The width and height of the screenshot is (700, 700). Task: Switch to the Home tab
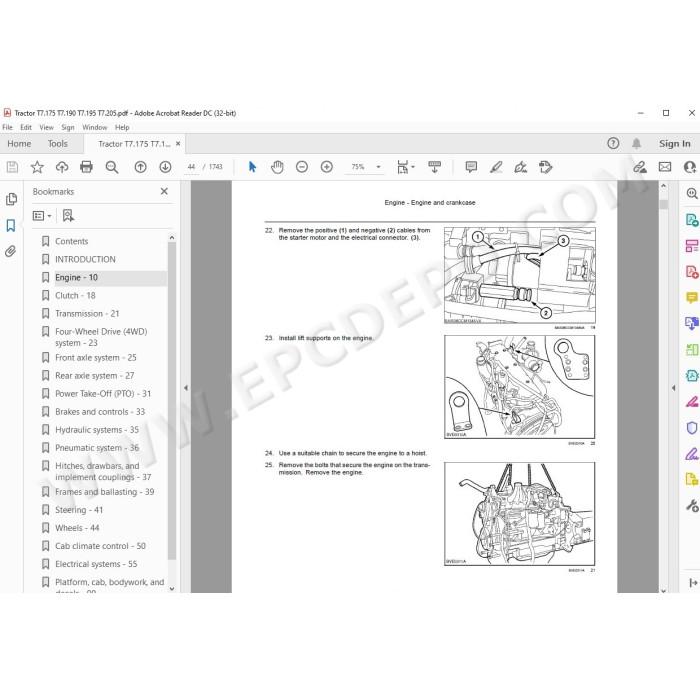click(x=19, y=144)
